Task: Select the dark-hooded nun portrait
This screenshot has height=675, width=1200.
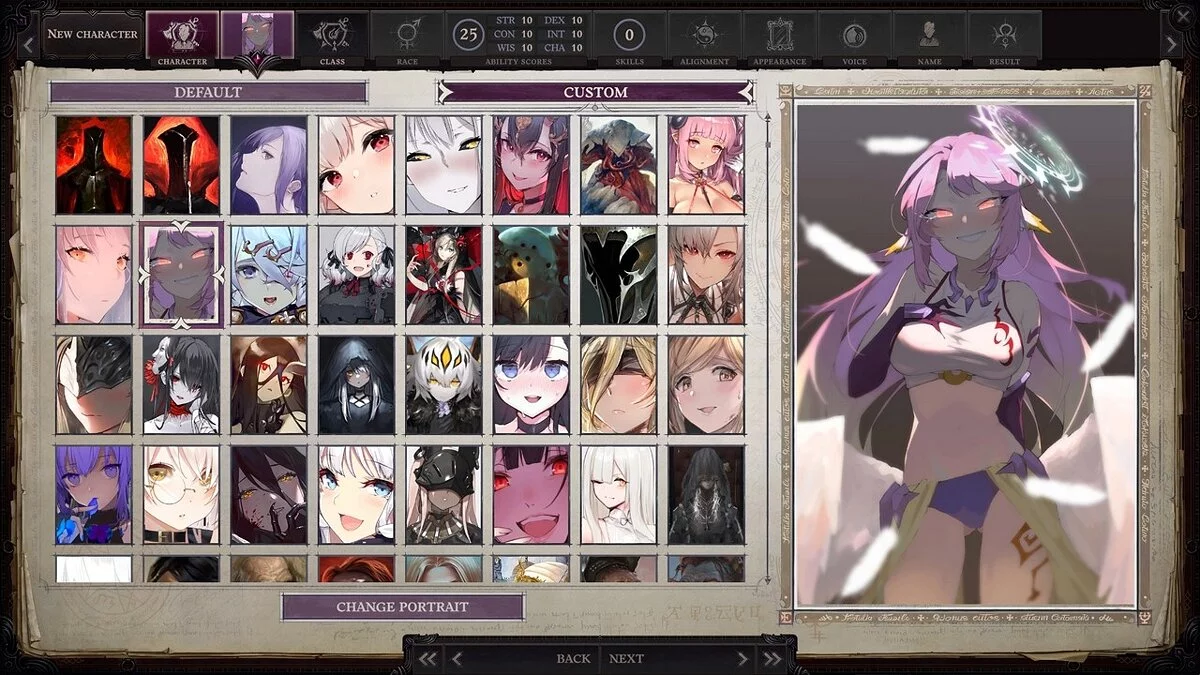Action: click(x=356, y=385)
